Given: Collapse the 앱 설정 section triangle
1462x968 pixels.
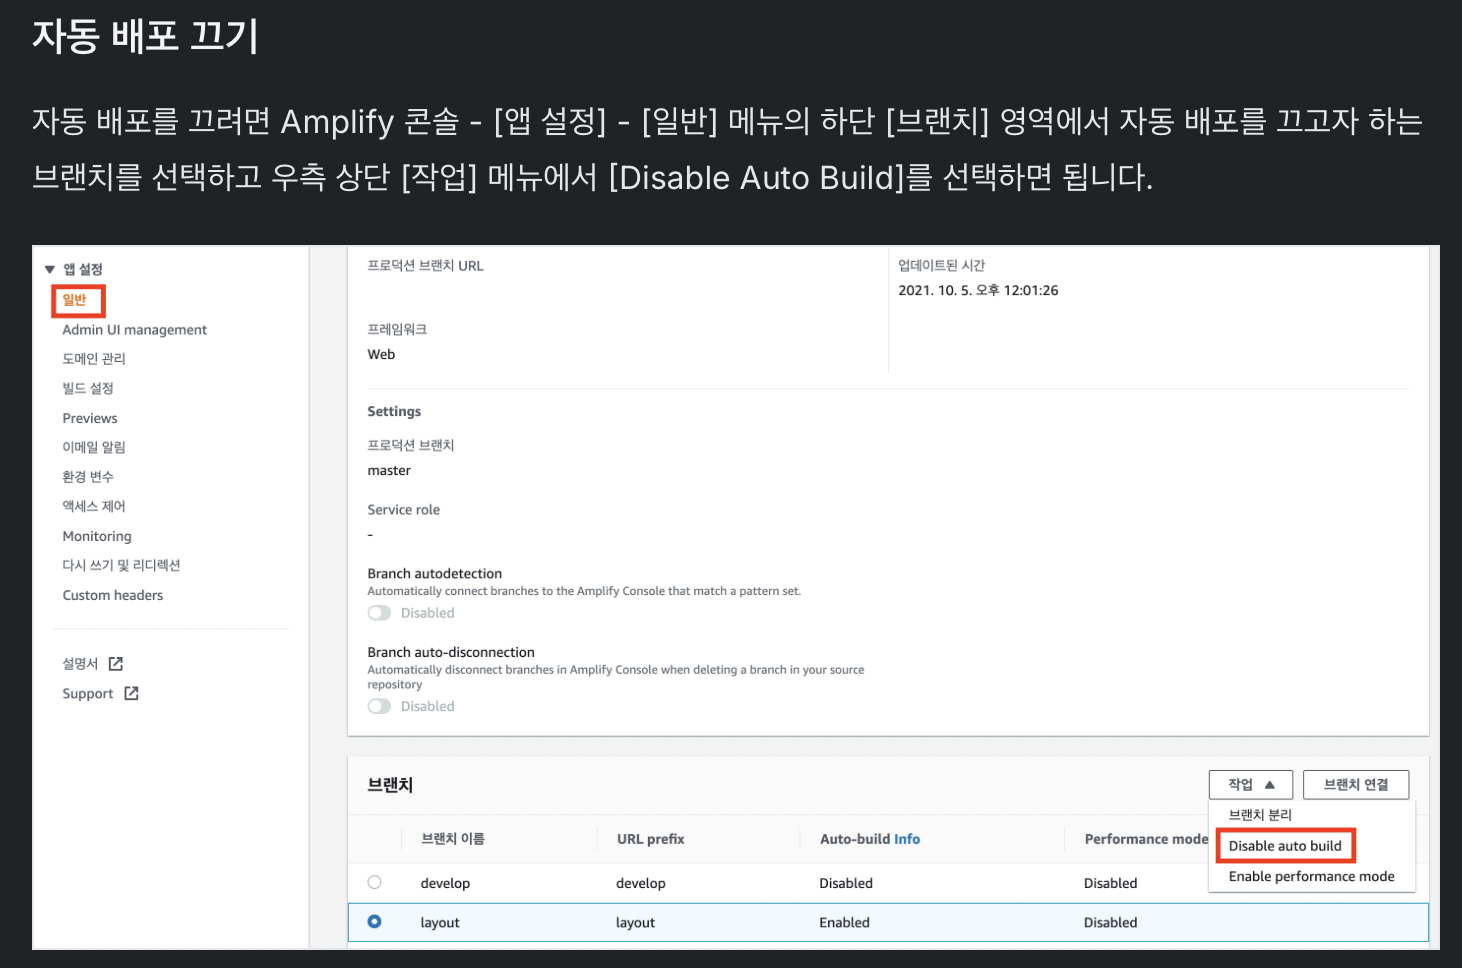Looking at the screenshot, I should click(x=50, y=269).
